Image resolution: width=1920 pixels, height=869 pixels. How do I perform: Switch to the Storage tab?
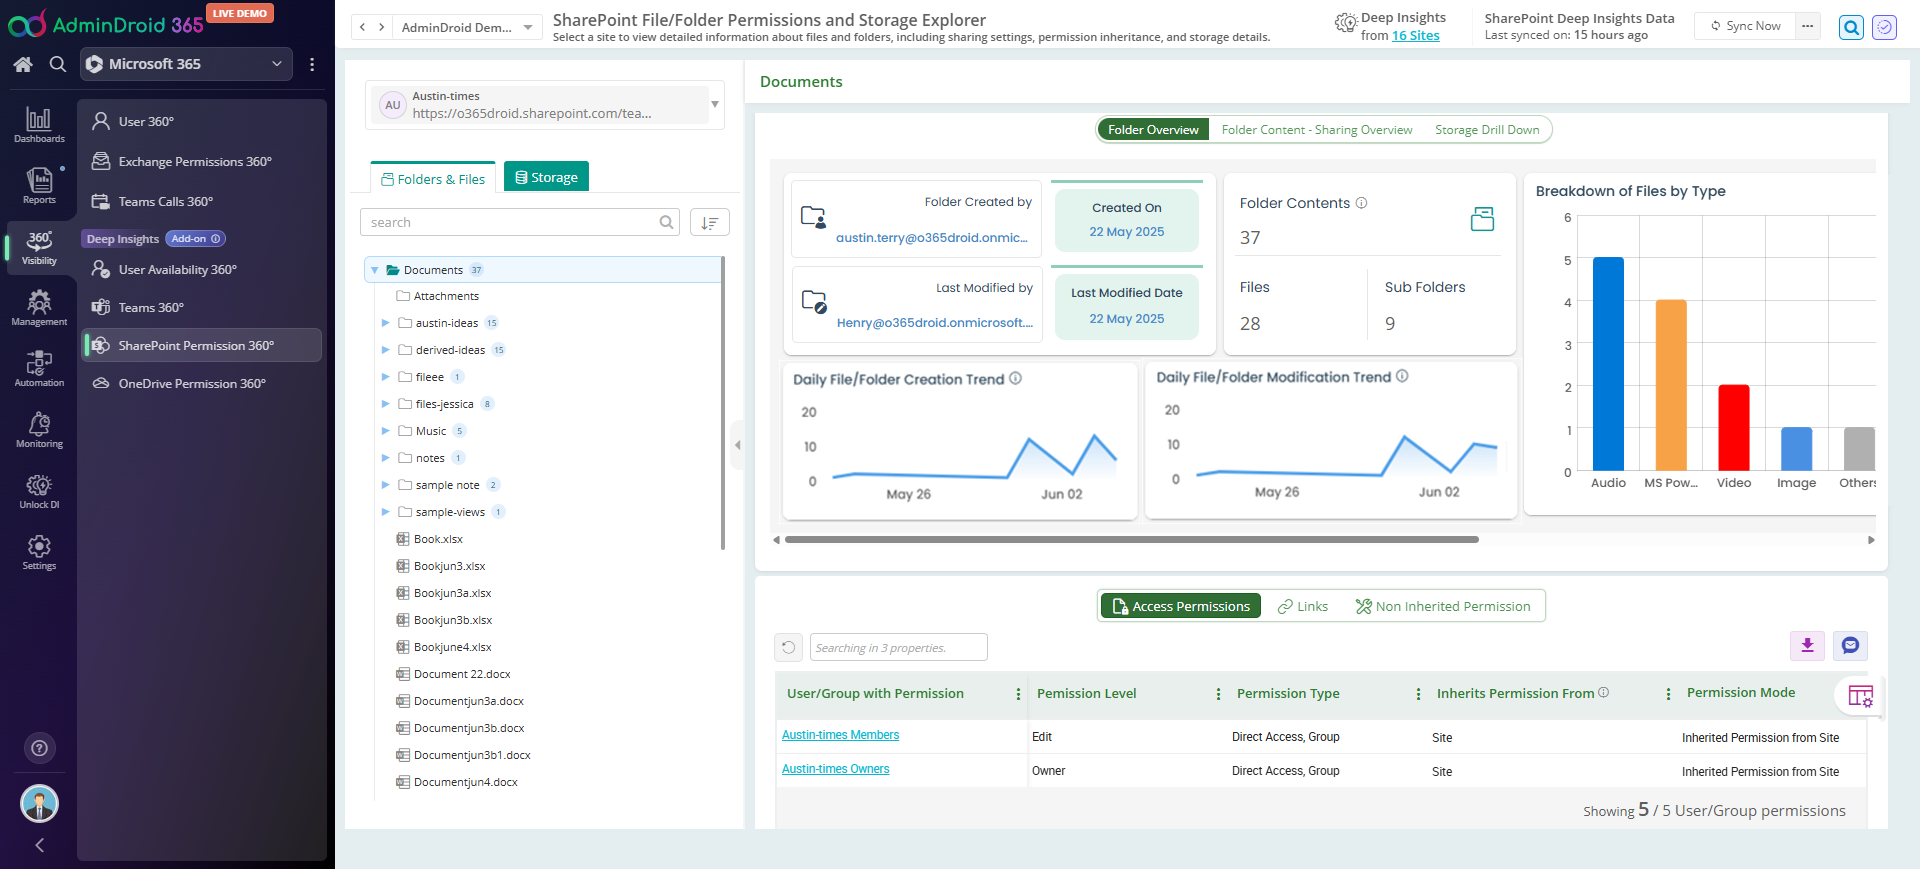pyautogui.click(x=546, y=177)
